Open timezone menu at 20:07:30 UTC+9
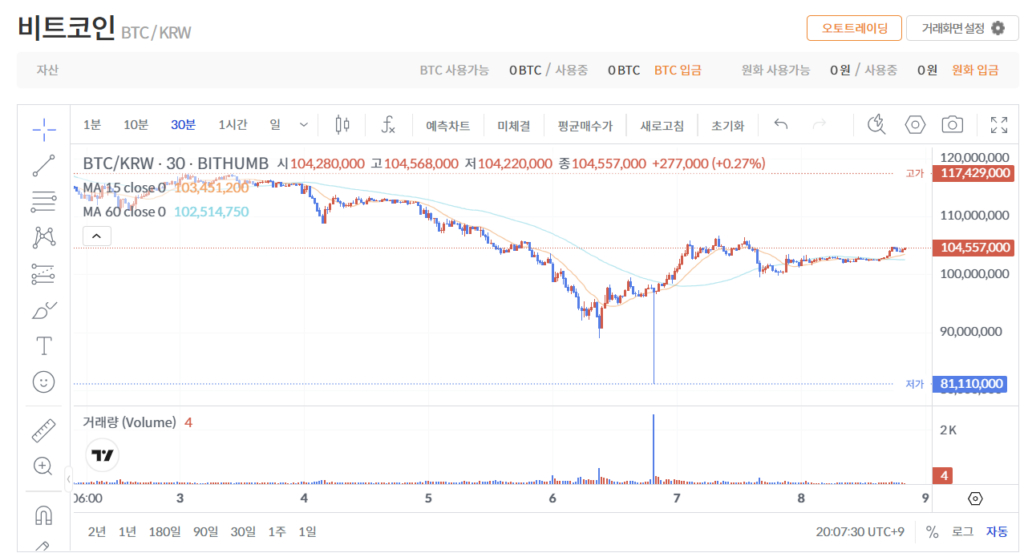The width and height of the screenshot is (1024, 557). point(859,532)
